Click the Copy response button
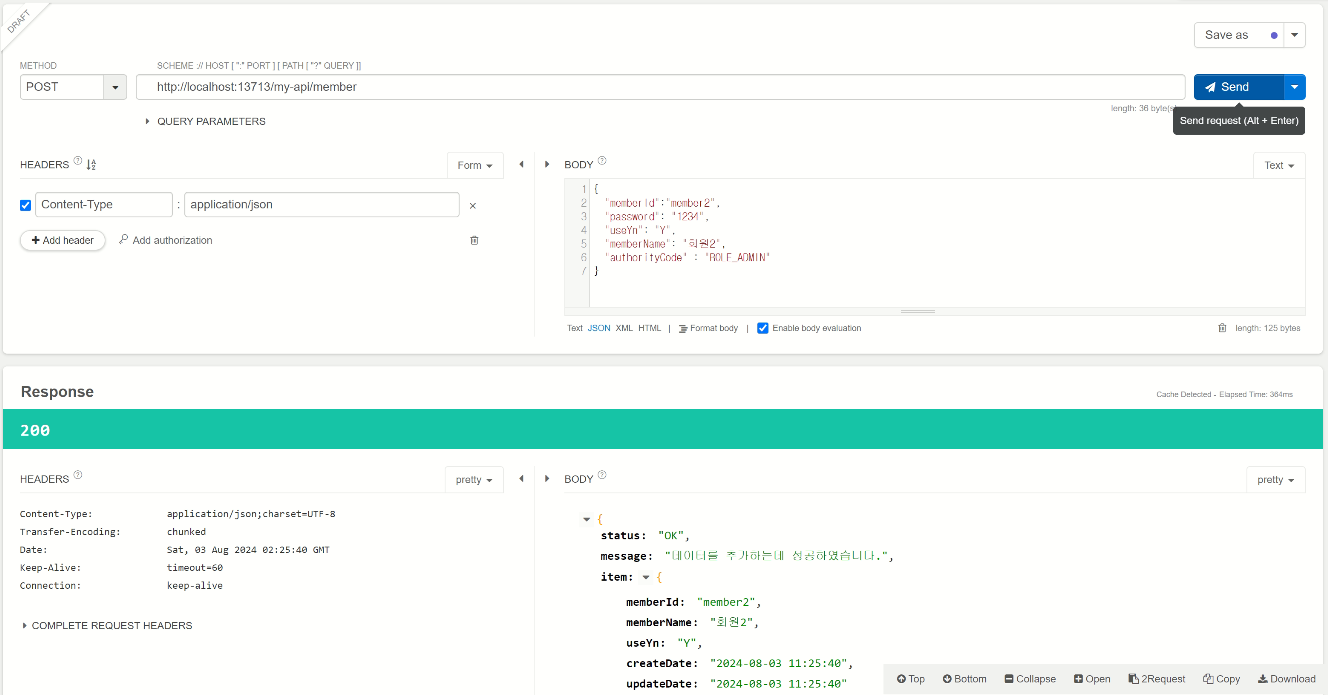 coord(1222,679)
